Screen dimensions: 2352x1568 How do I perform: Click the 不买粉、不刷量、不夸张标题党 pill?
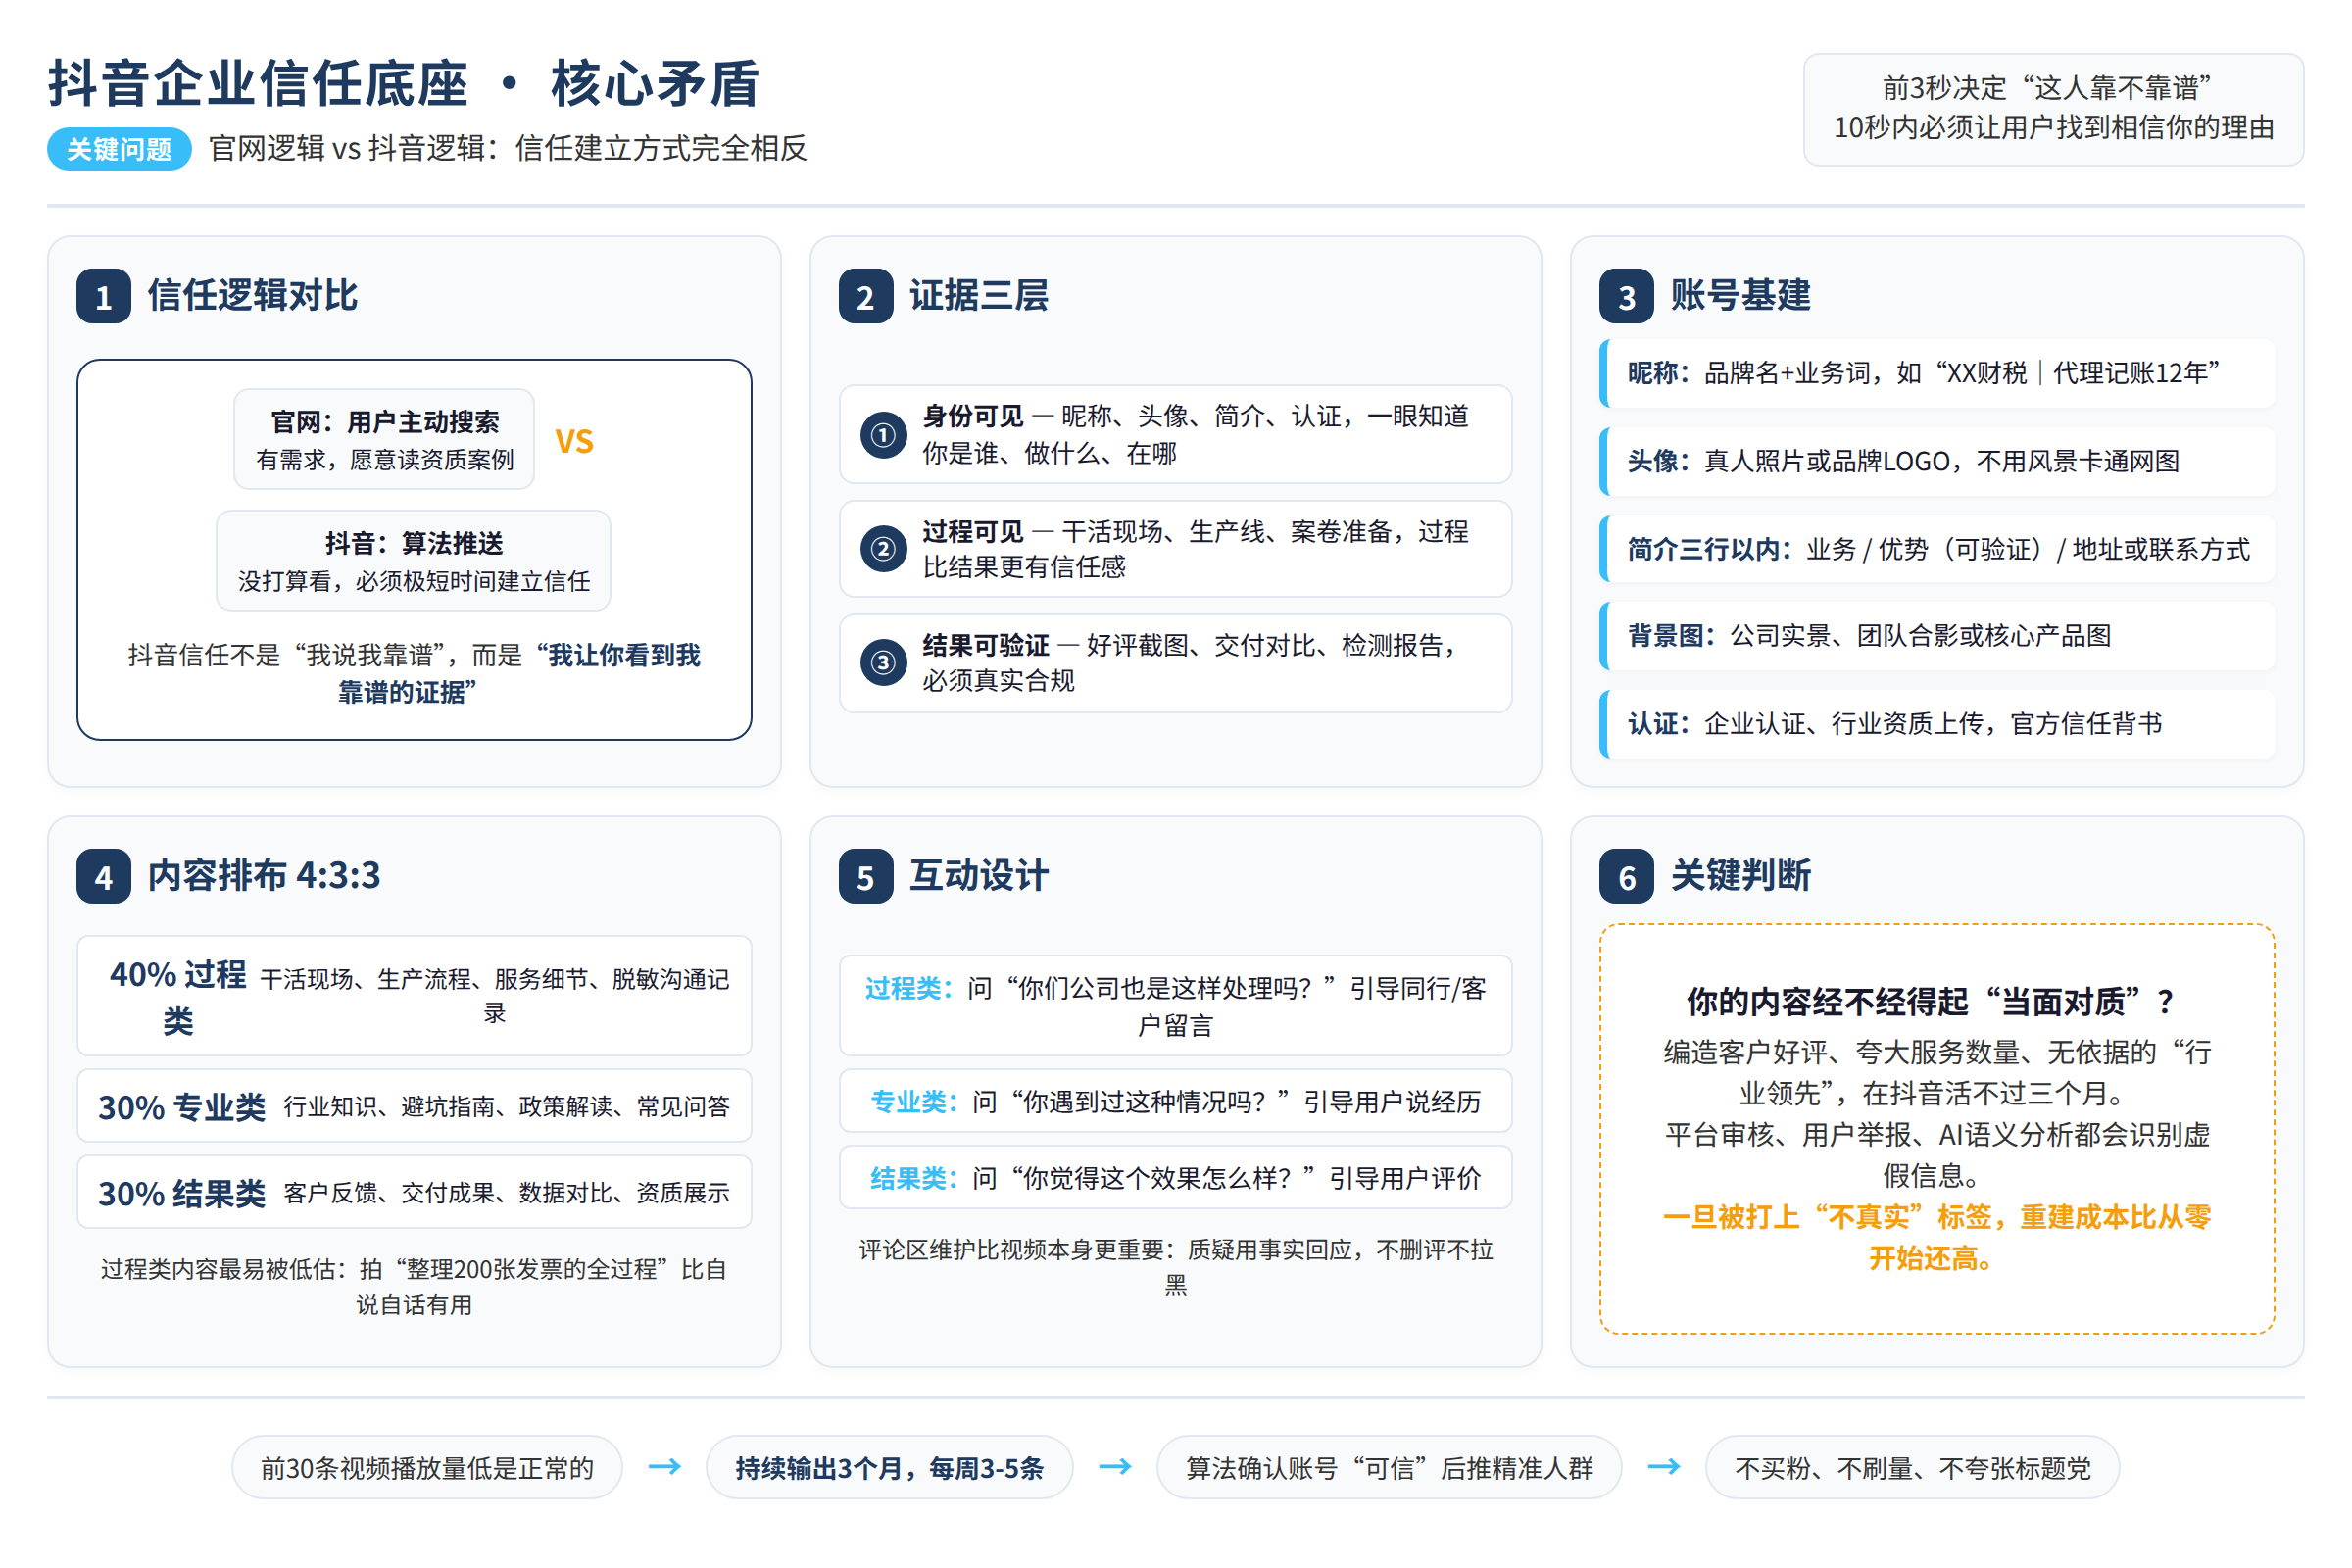pyautogui.click(x=1912, y=1468)
